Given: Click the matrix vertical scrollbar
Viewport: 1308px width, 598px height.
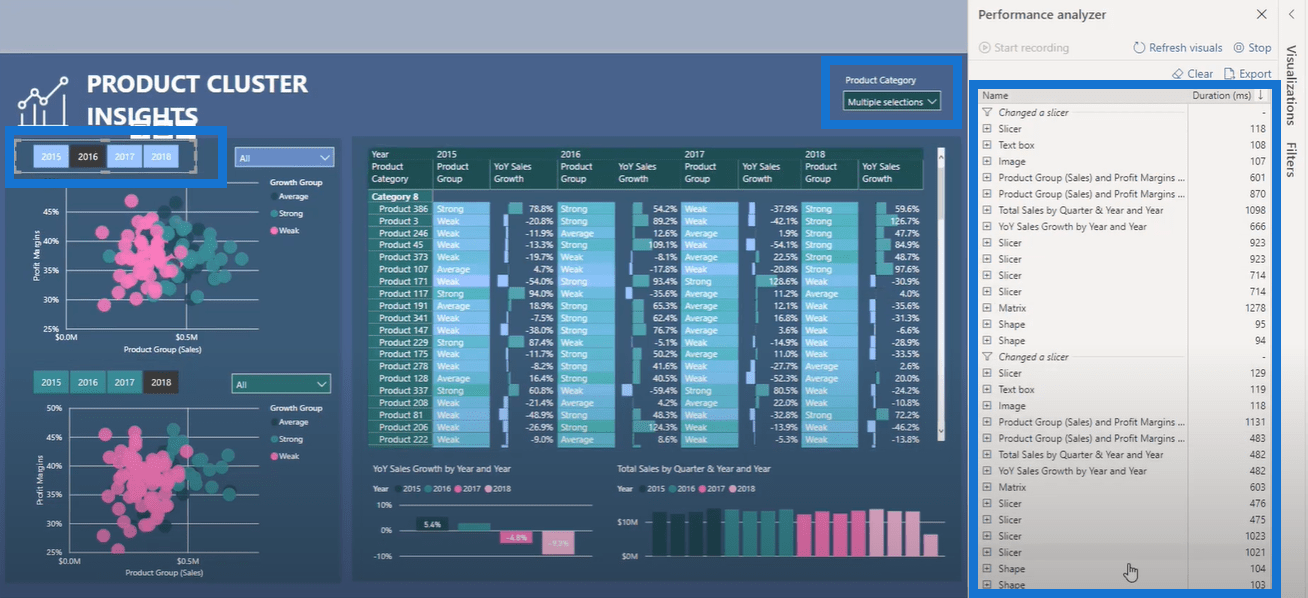Looking at the screenshot, I should 940,292.
